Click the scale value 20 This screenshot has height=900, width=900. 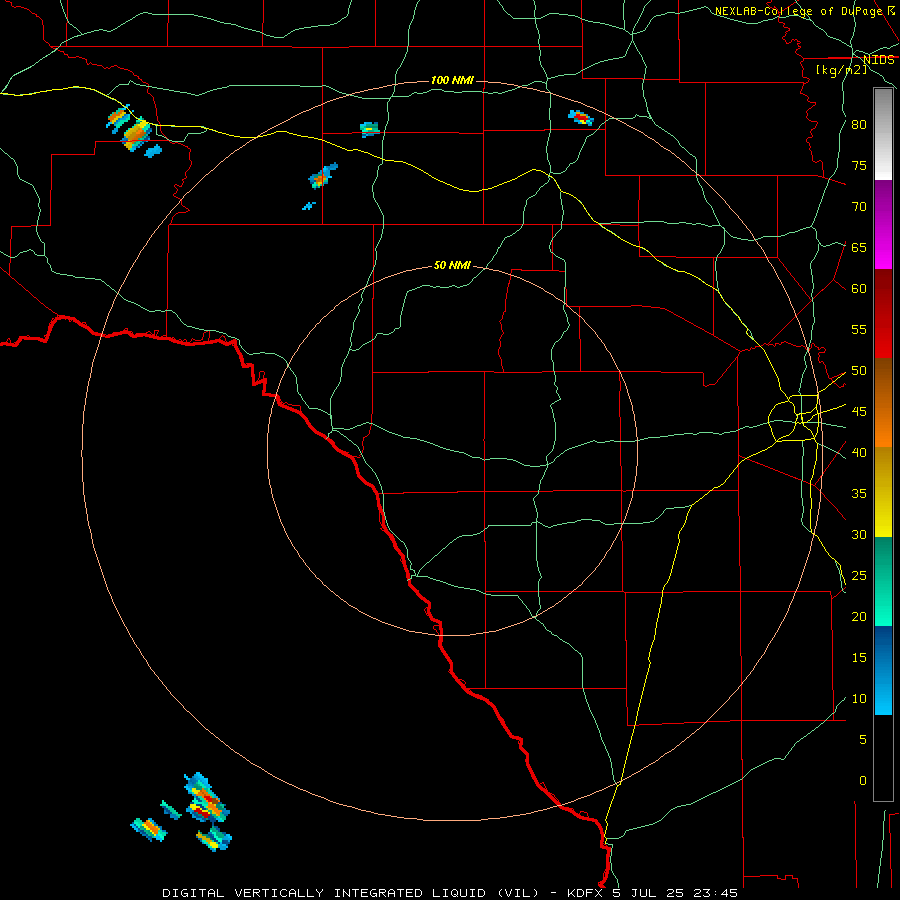859,616
